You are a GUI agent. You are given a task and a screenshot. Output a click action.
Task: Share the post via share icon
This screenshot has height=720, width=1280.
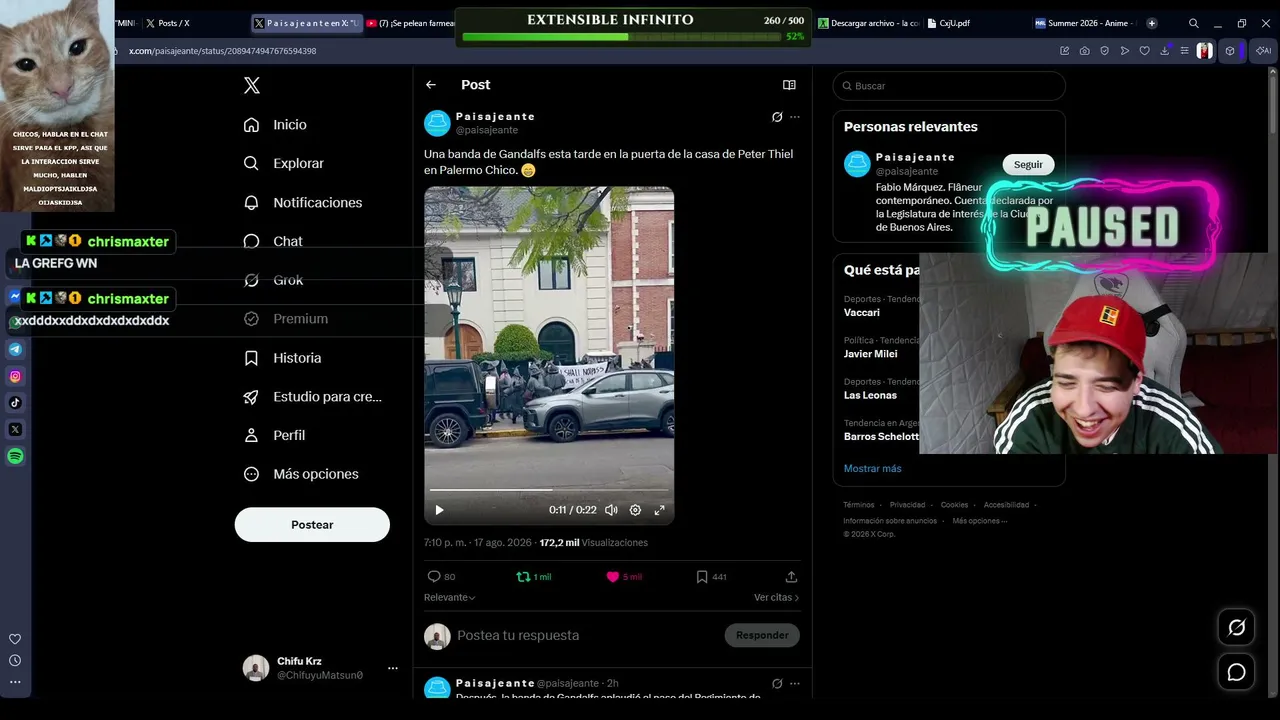[791, 577]
